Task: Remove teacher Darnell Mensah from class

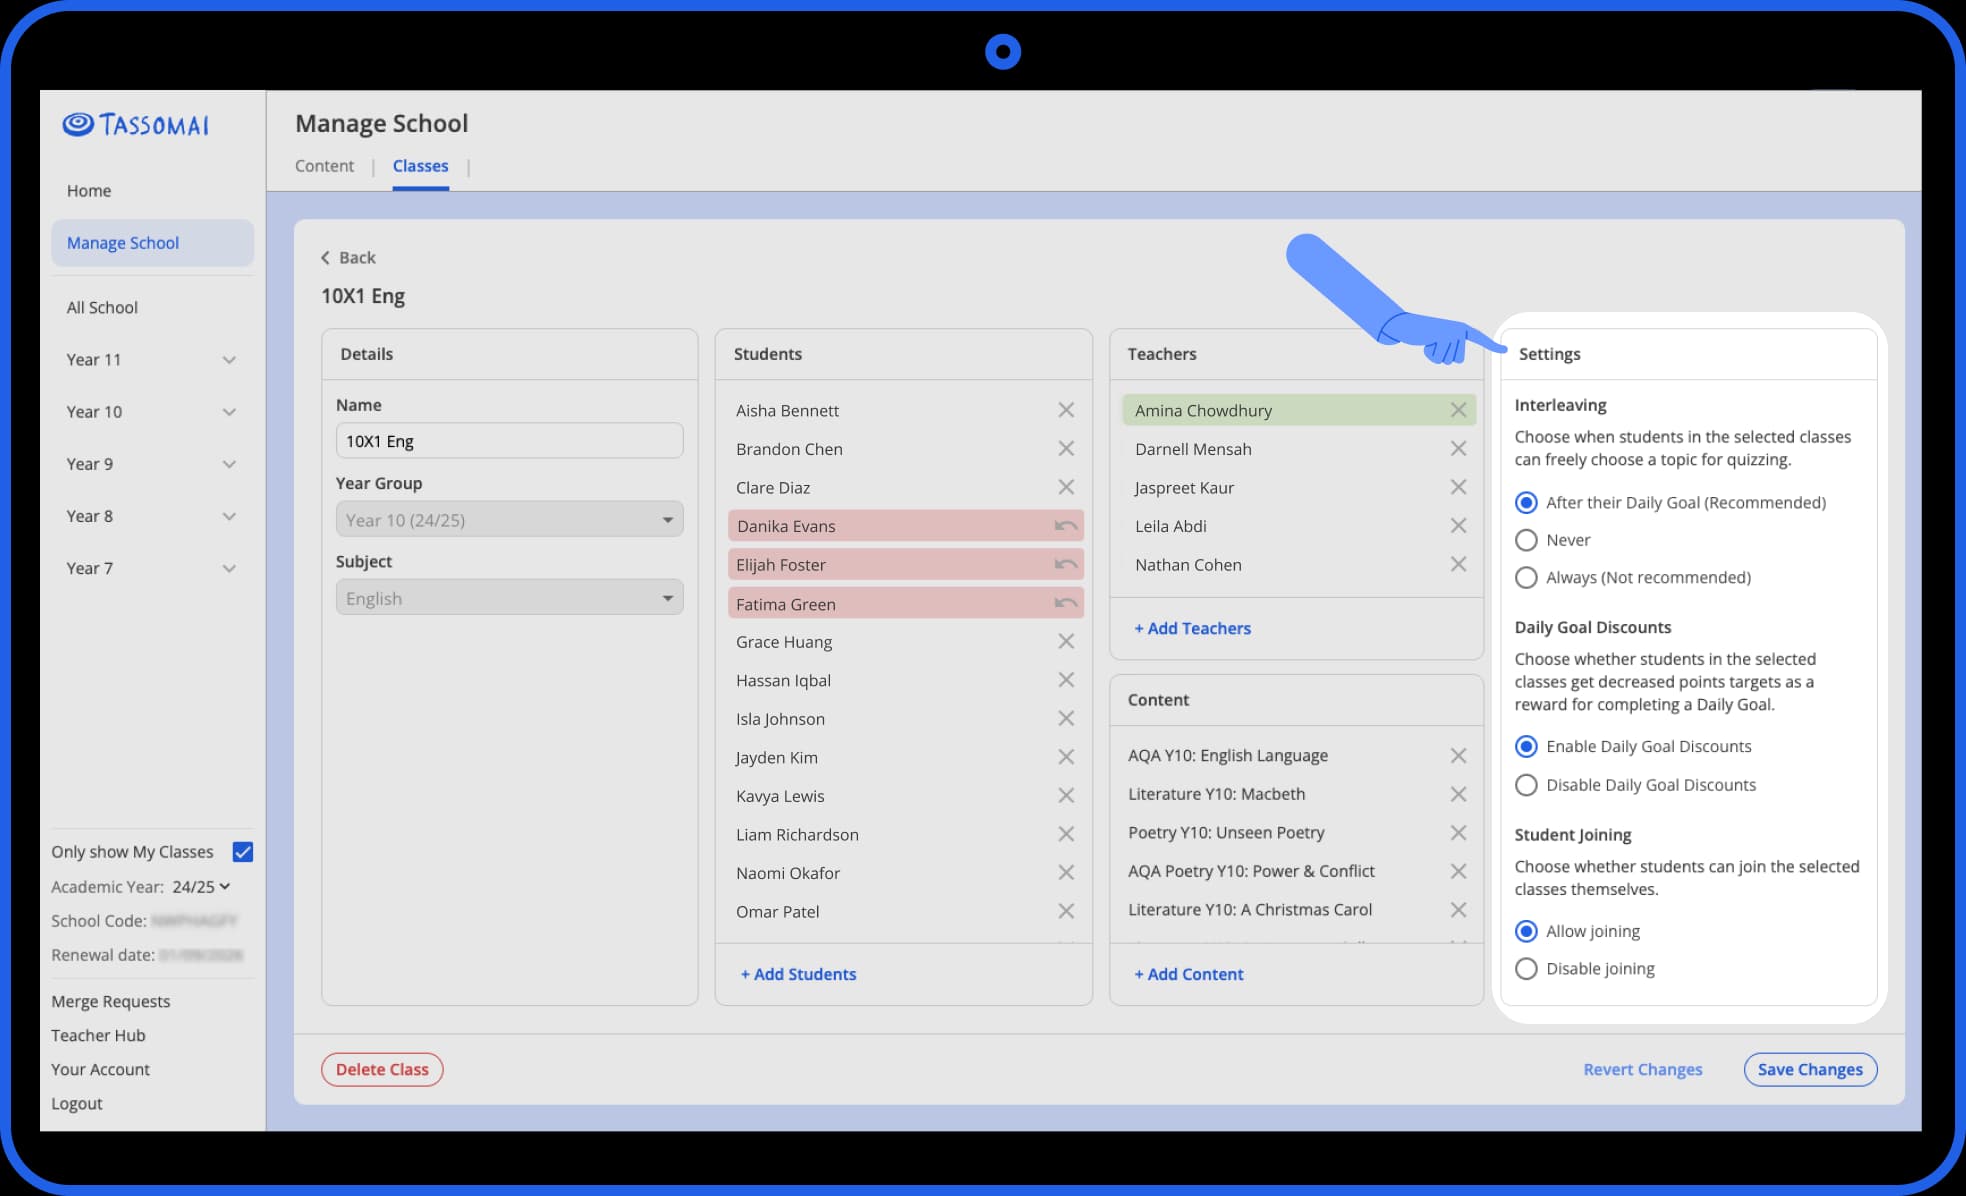Action: pyautogui.click(x=1458, y=449)
